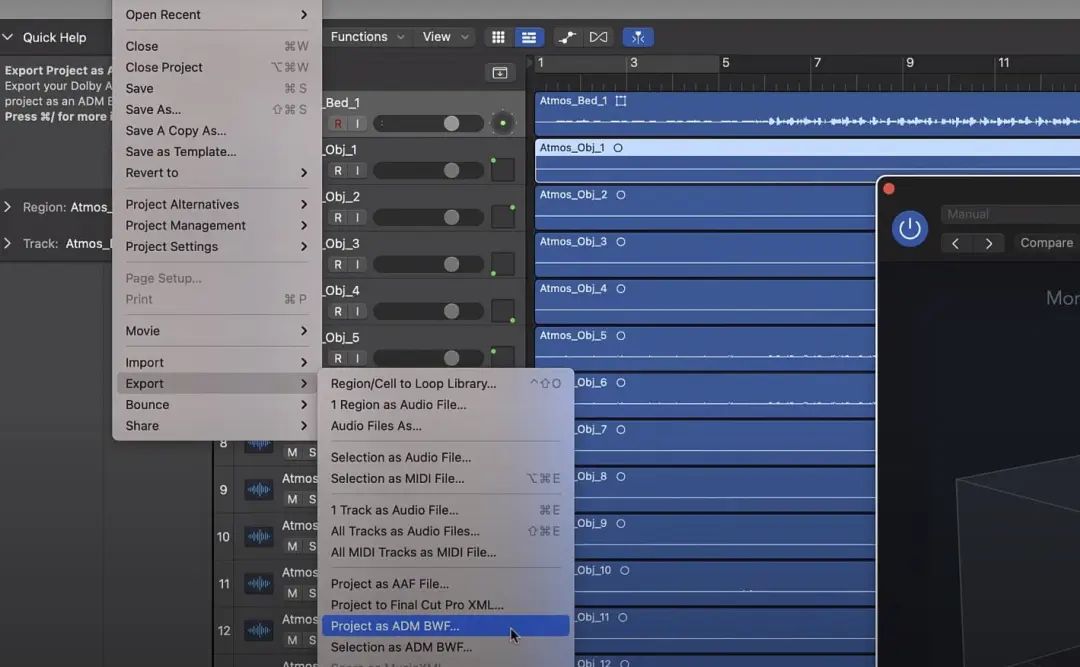1080x667 pixels.
Task: Mute track 10
Action: click(x=292, y=546)
